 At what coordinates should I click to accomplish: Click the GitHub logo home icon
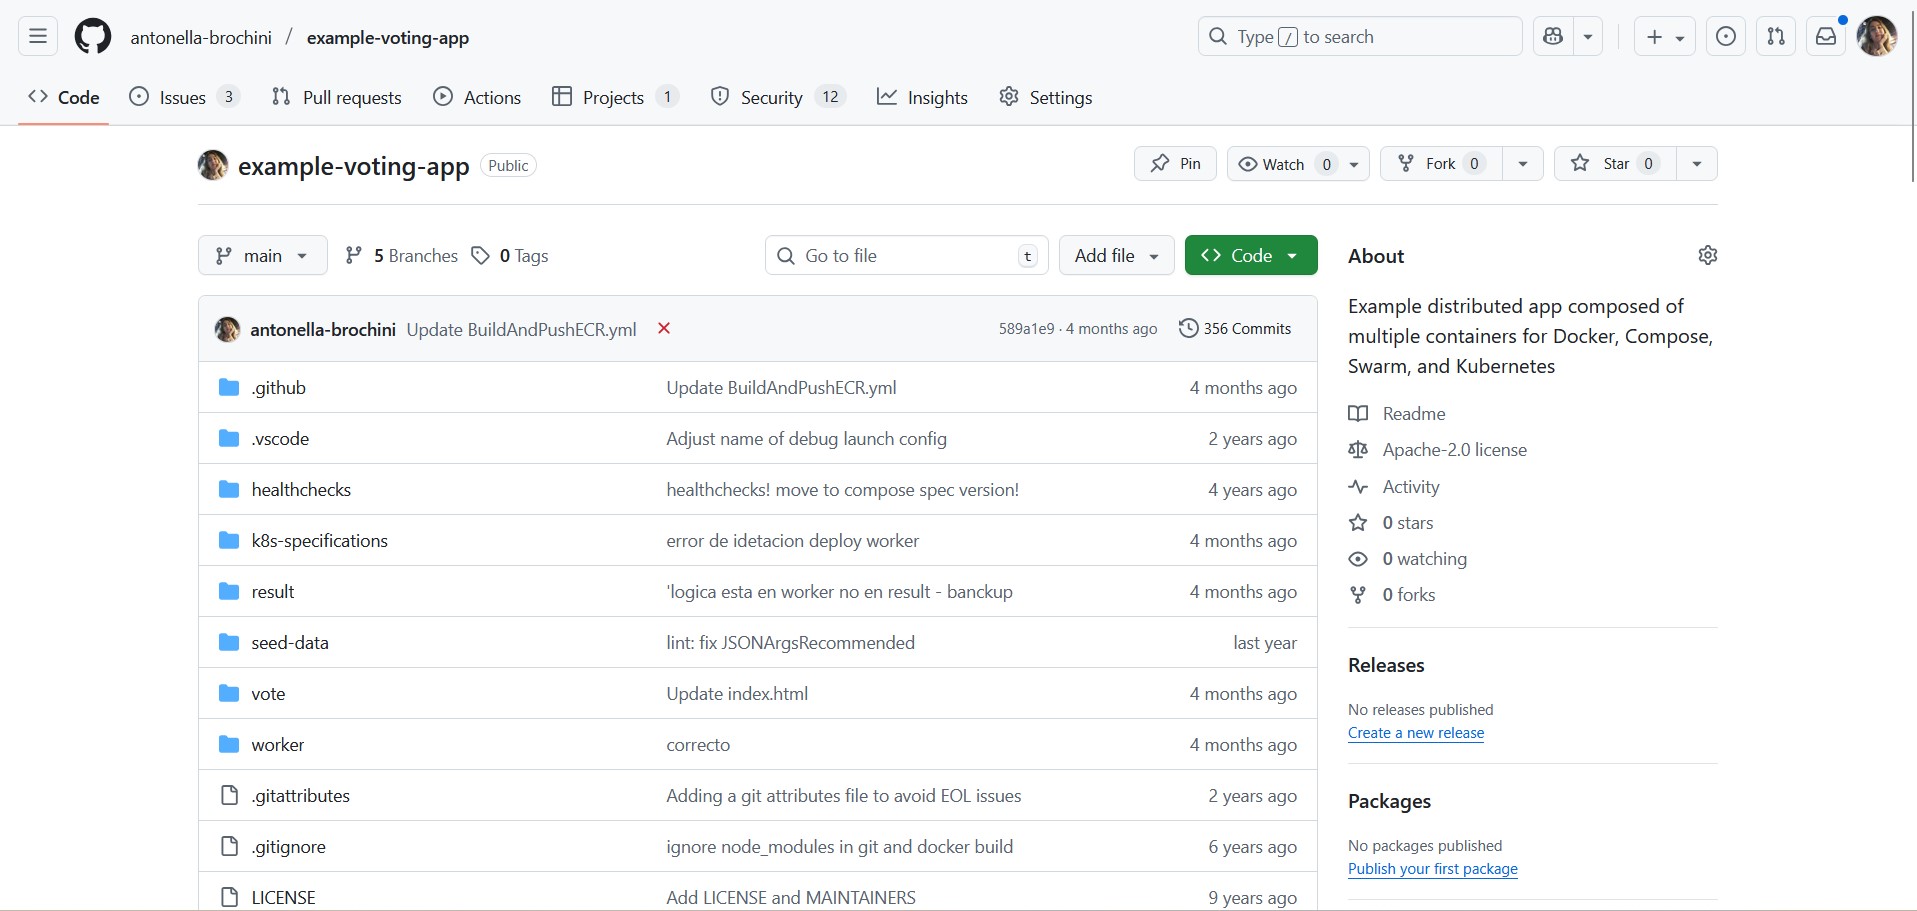pos(93,37)
